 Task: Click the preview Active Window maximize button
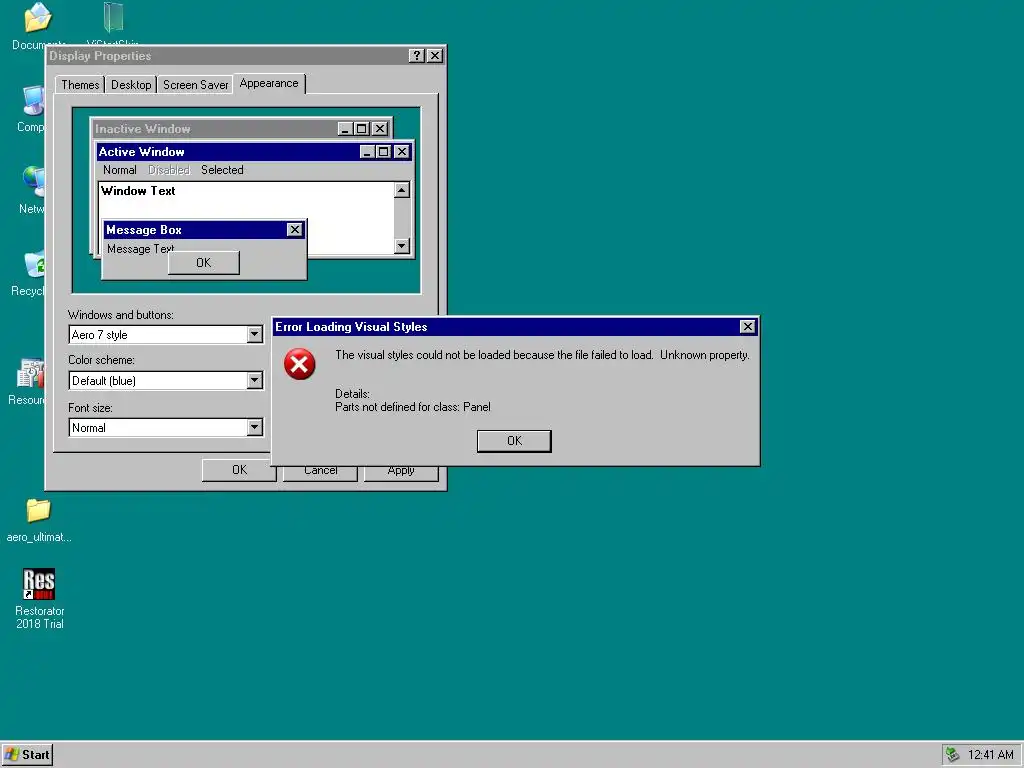[x=383, y=152]
